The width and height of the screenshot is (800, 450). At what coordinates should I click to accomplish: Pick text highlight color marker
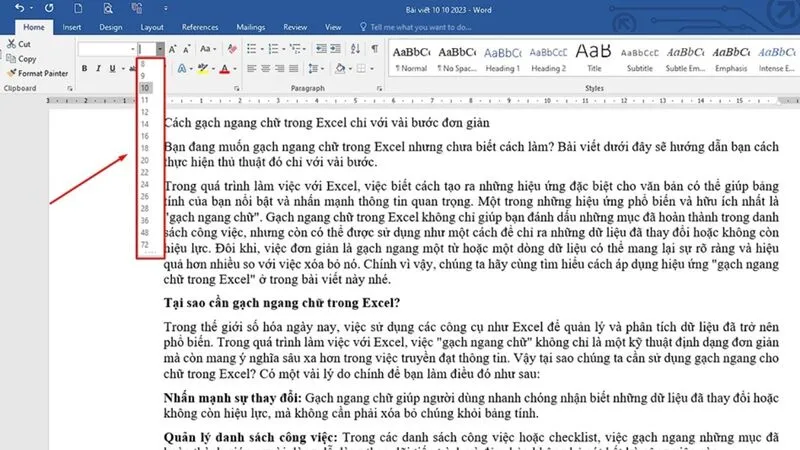point(203,68)
